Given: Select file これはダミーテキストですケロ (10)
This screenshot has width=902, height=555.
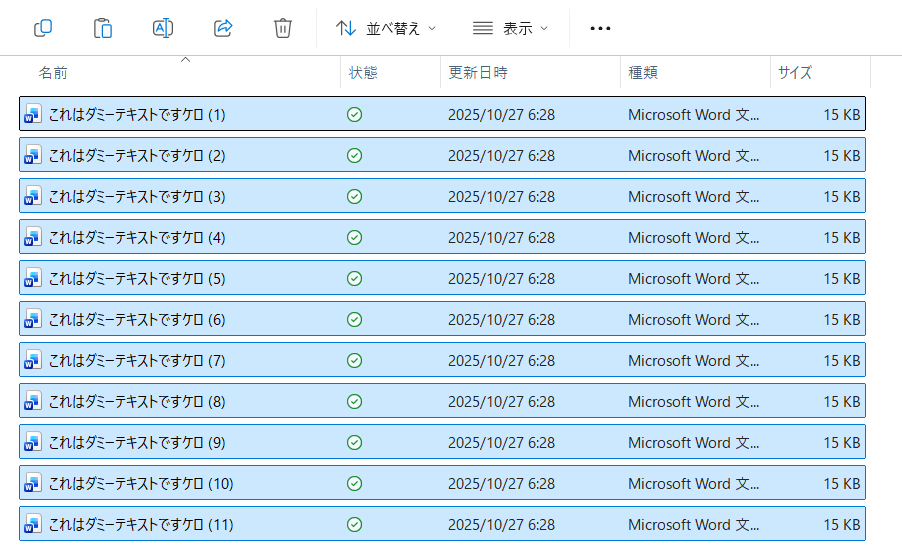Looking at the screenshot, I should click(x=141, y=484).
